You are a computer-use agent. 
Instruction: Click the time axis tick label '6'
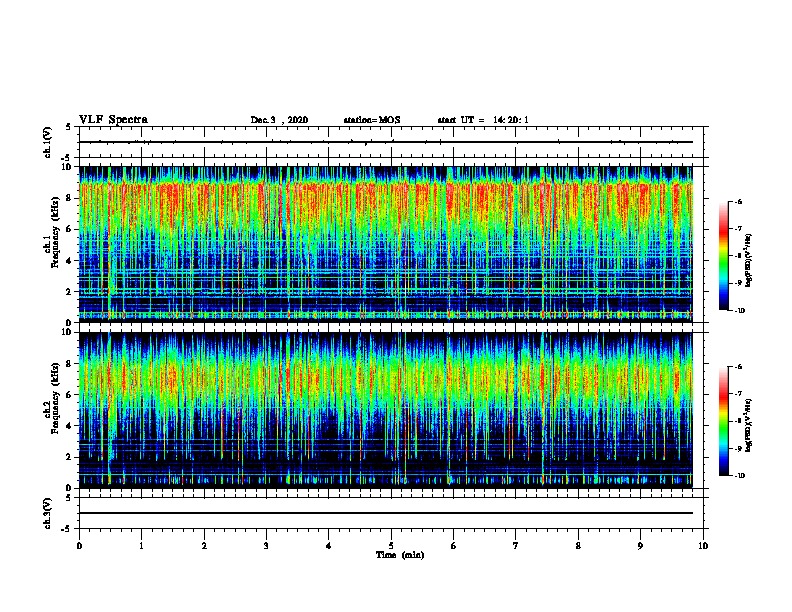[453, 546]
